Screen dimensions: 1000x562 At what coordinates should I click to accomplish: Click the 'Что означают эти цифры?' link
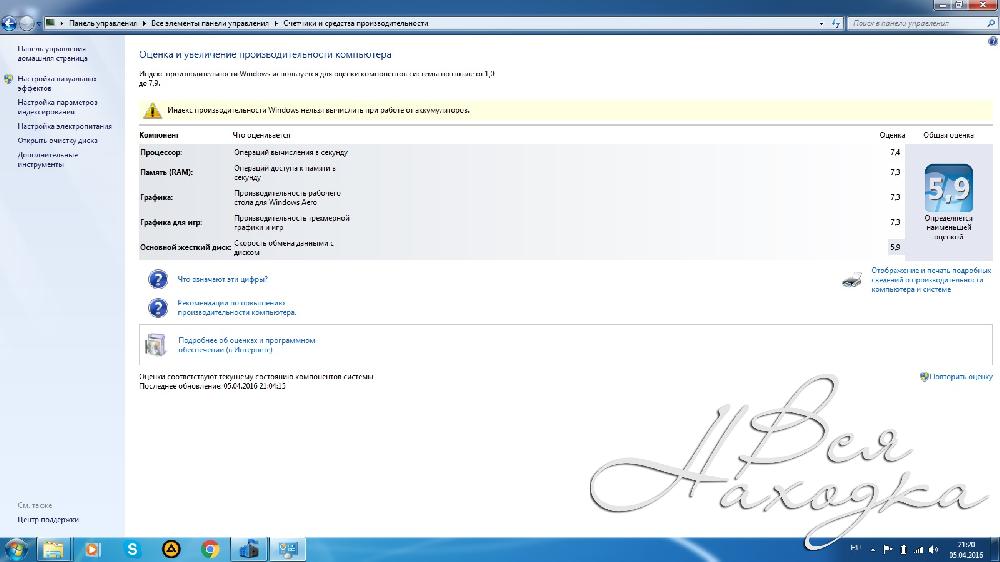click(222, 279)
